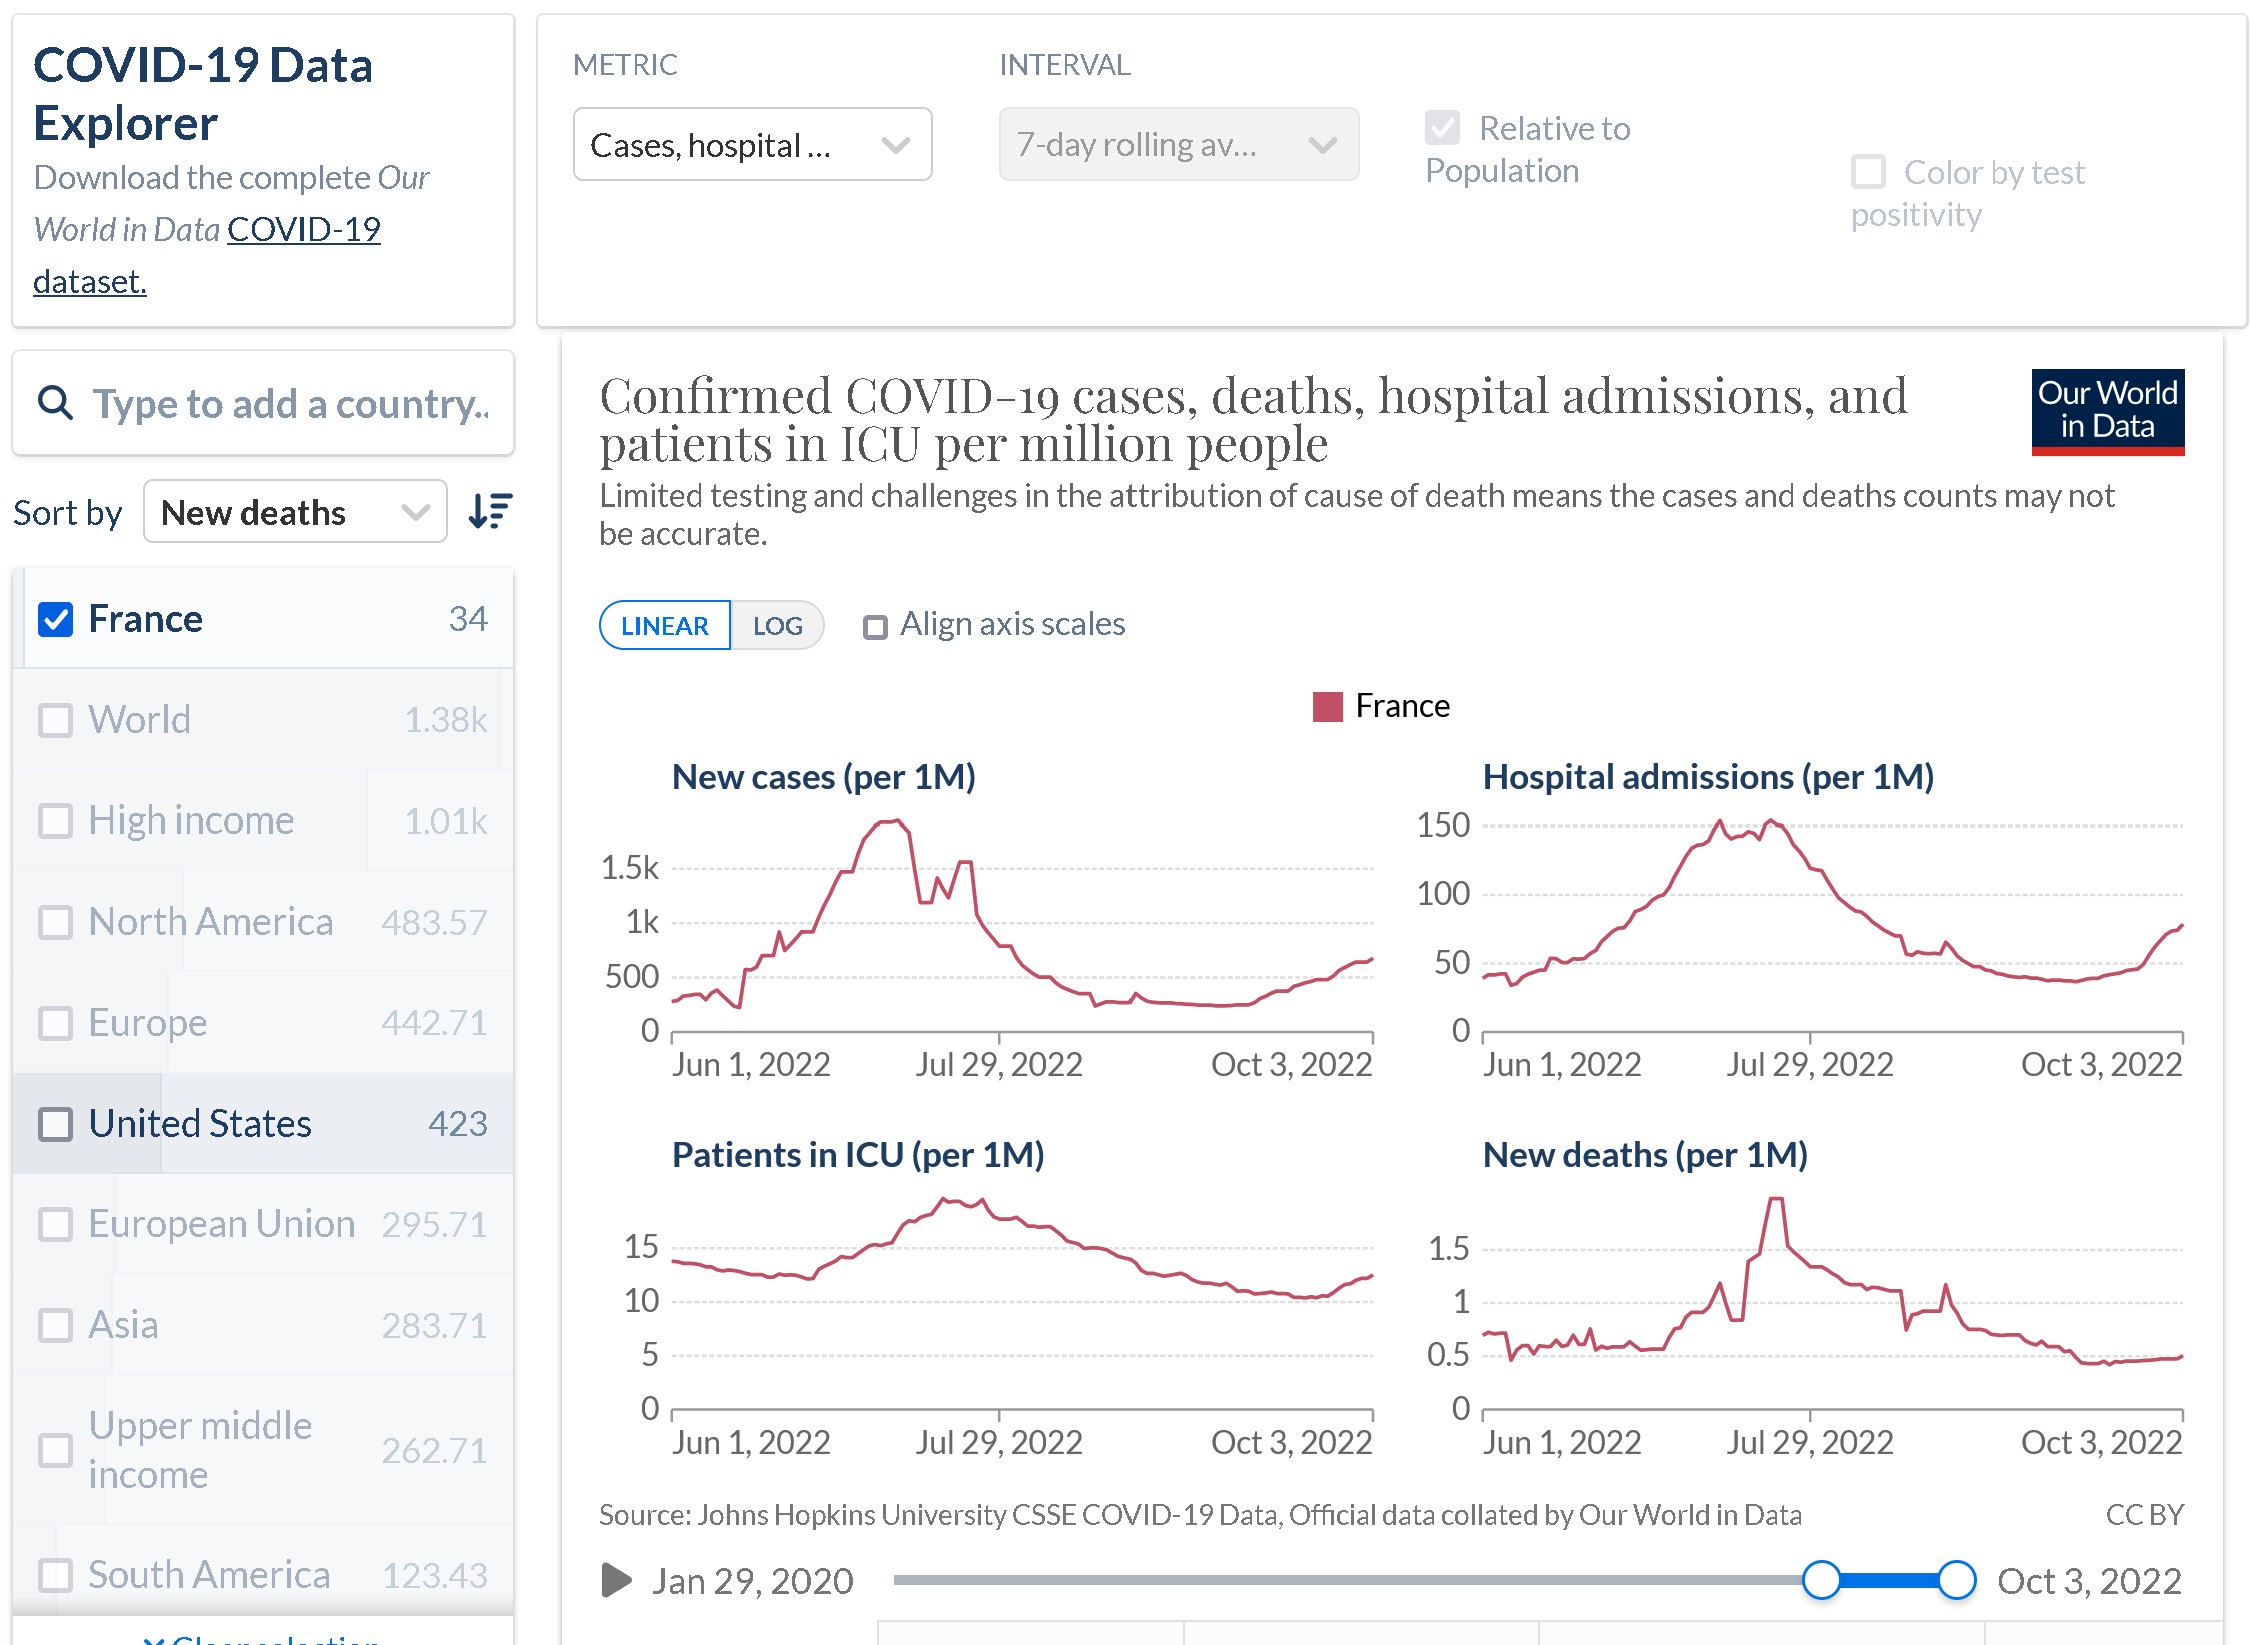Screen dimensions: 2250x1645
Task: Toggle Color by test positivity checkbox
Action: (x=1868, y=172)
